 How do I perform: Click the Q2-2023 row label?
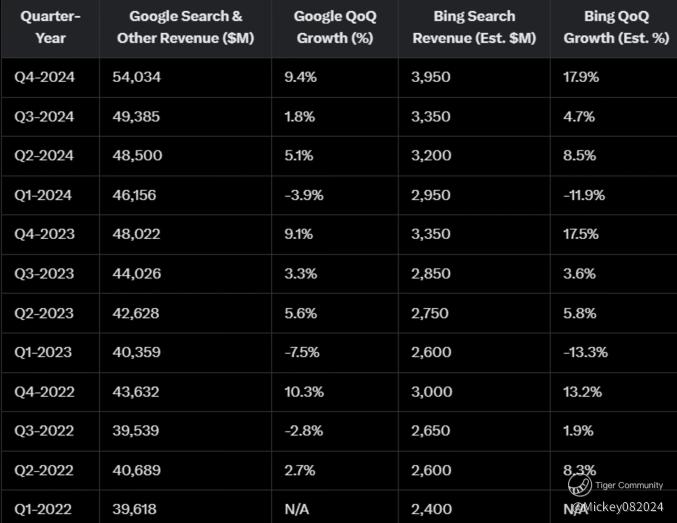point(44,313)
